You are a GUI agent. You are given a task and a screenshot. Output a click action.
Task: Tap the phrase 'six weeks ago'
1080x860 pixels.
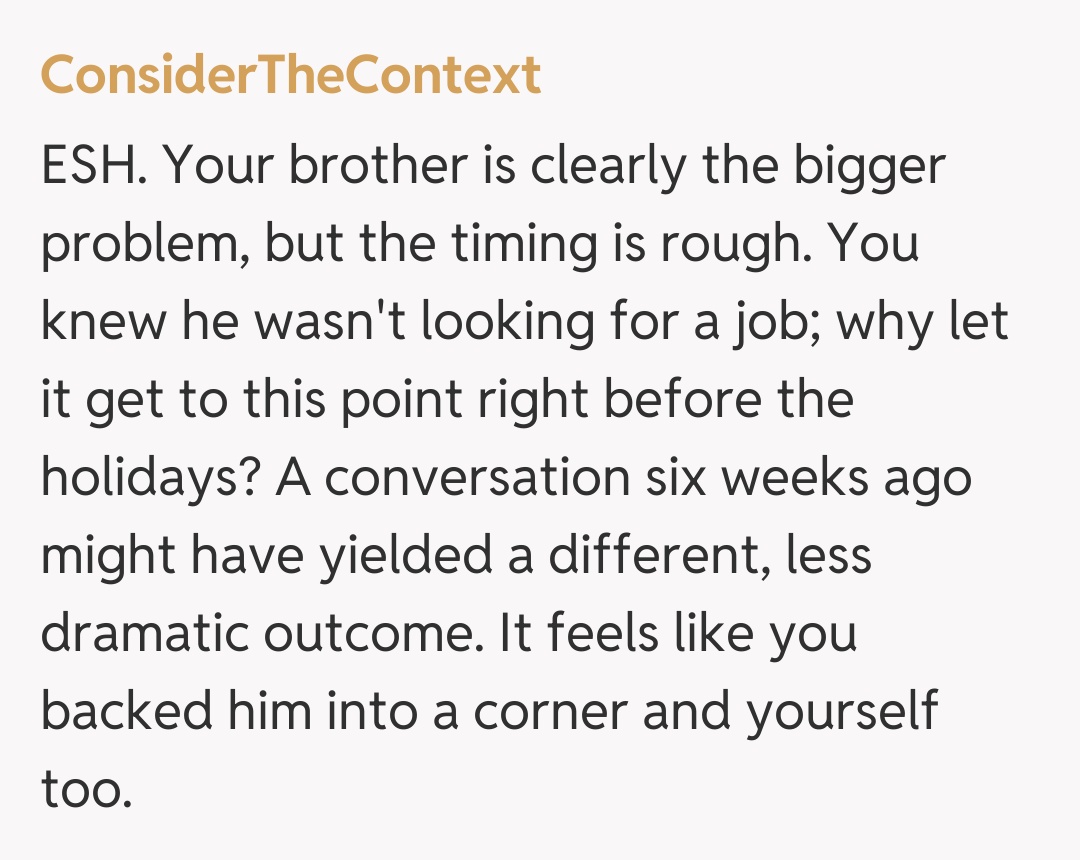click(x=797, y=480)
